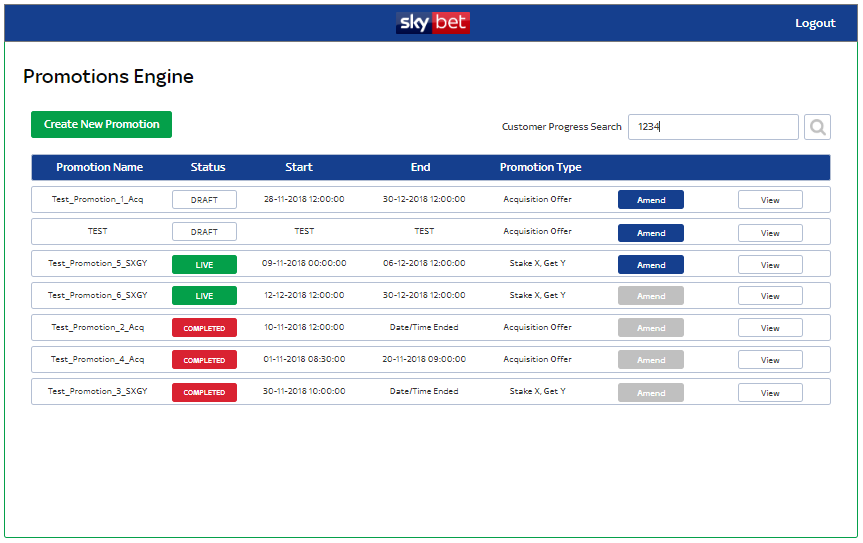Click start date 30-11-2018 10:00:00

304,391
